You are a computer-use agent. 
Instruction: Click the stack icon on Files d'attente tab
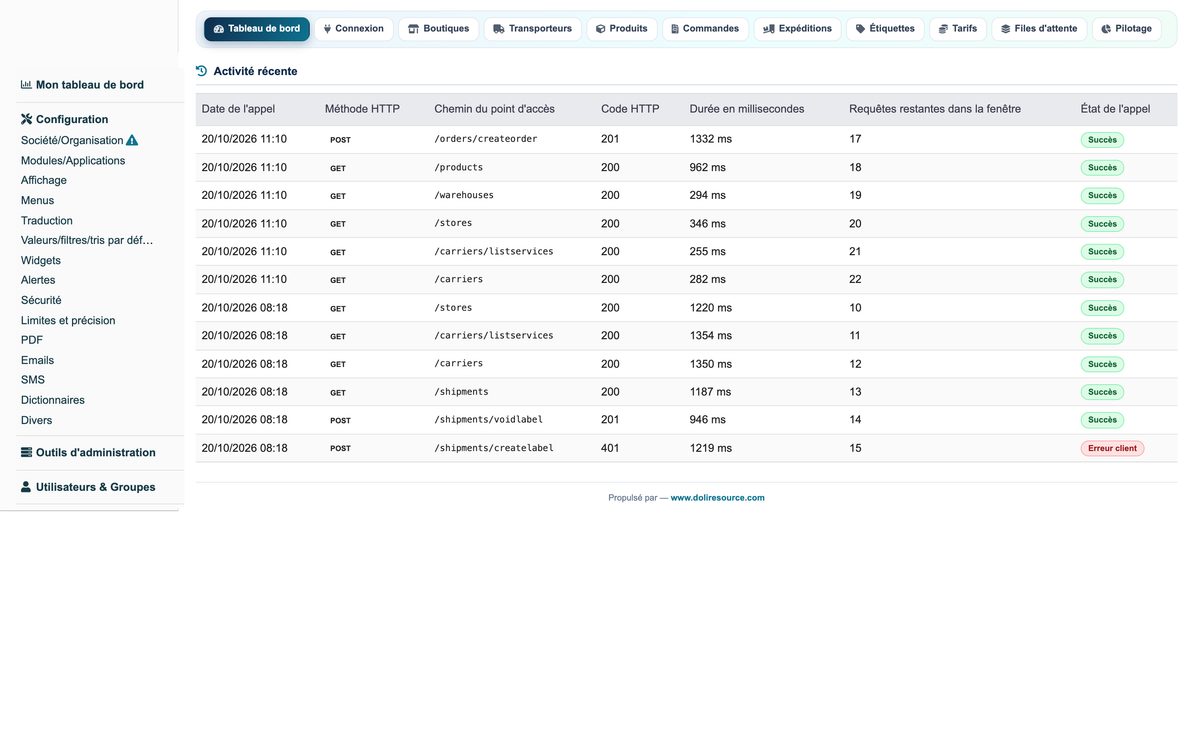pos(1006,29)
